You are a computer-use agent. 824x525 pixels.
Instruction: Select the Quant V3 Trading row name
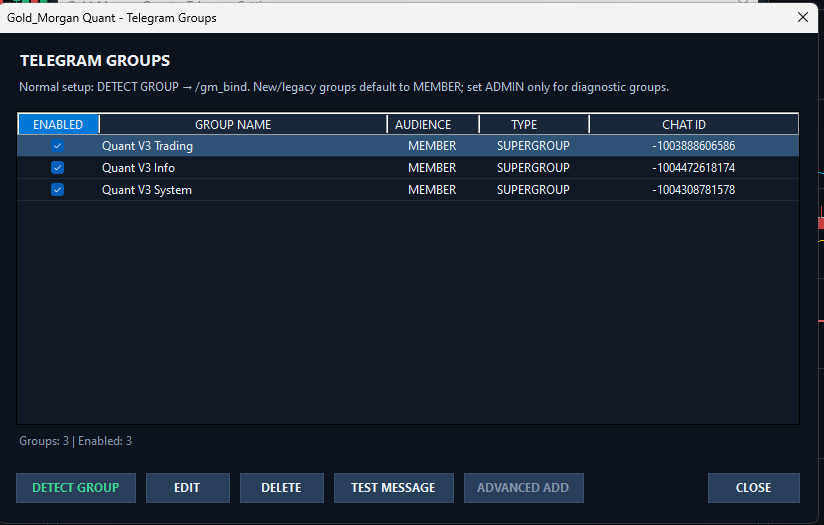(147, 146)
